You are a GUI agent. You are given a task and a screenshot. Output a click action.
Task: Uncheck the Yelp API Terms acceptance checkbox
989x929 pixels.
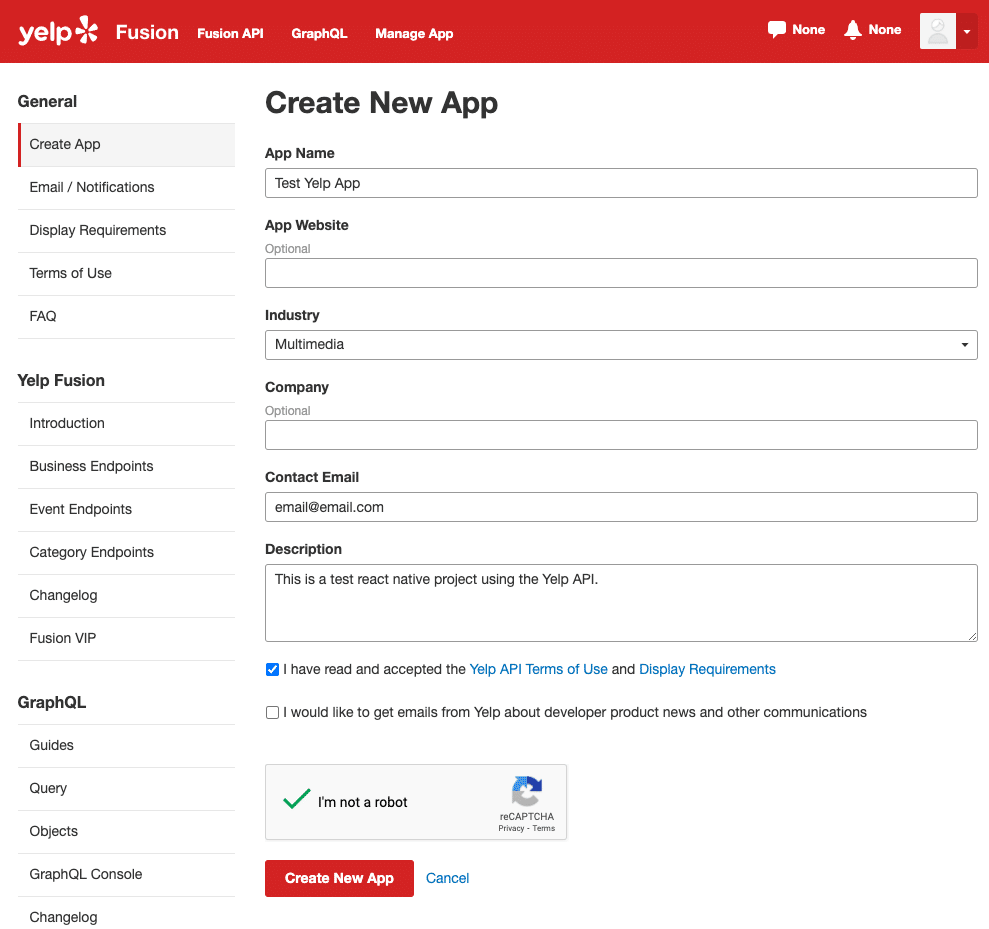(272, 669)
